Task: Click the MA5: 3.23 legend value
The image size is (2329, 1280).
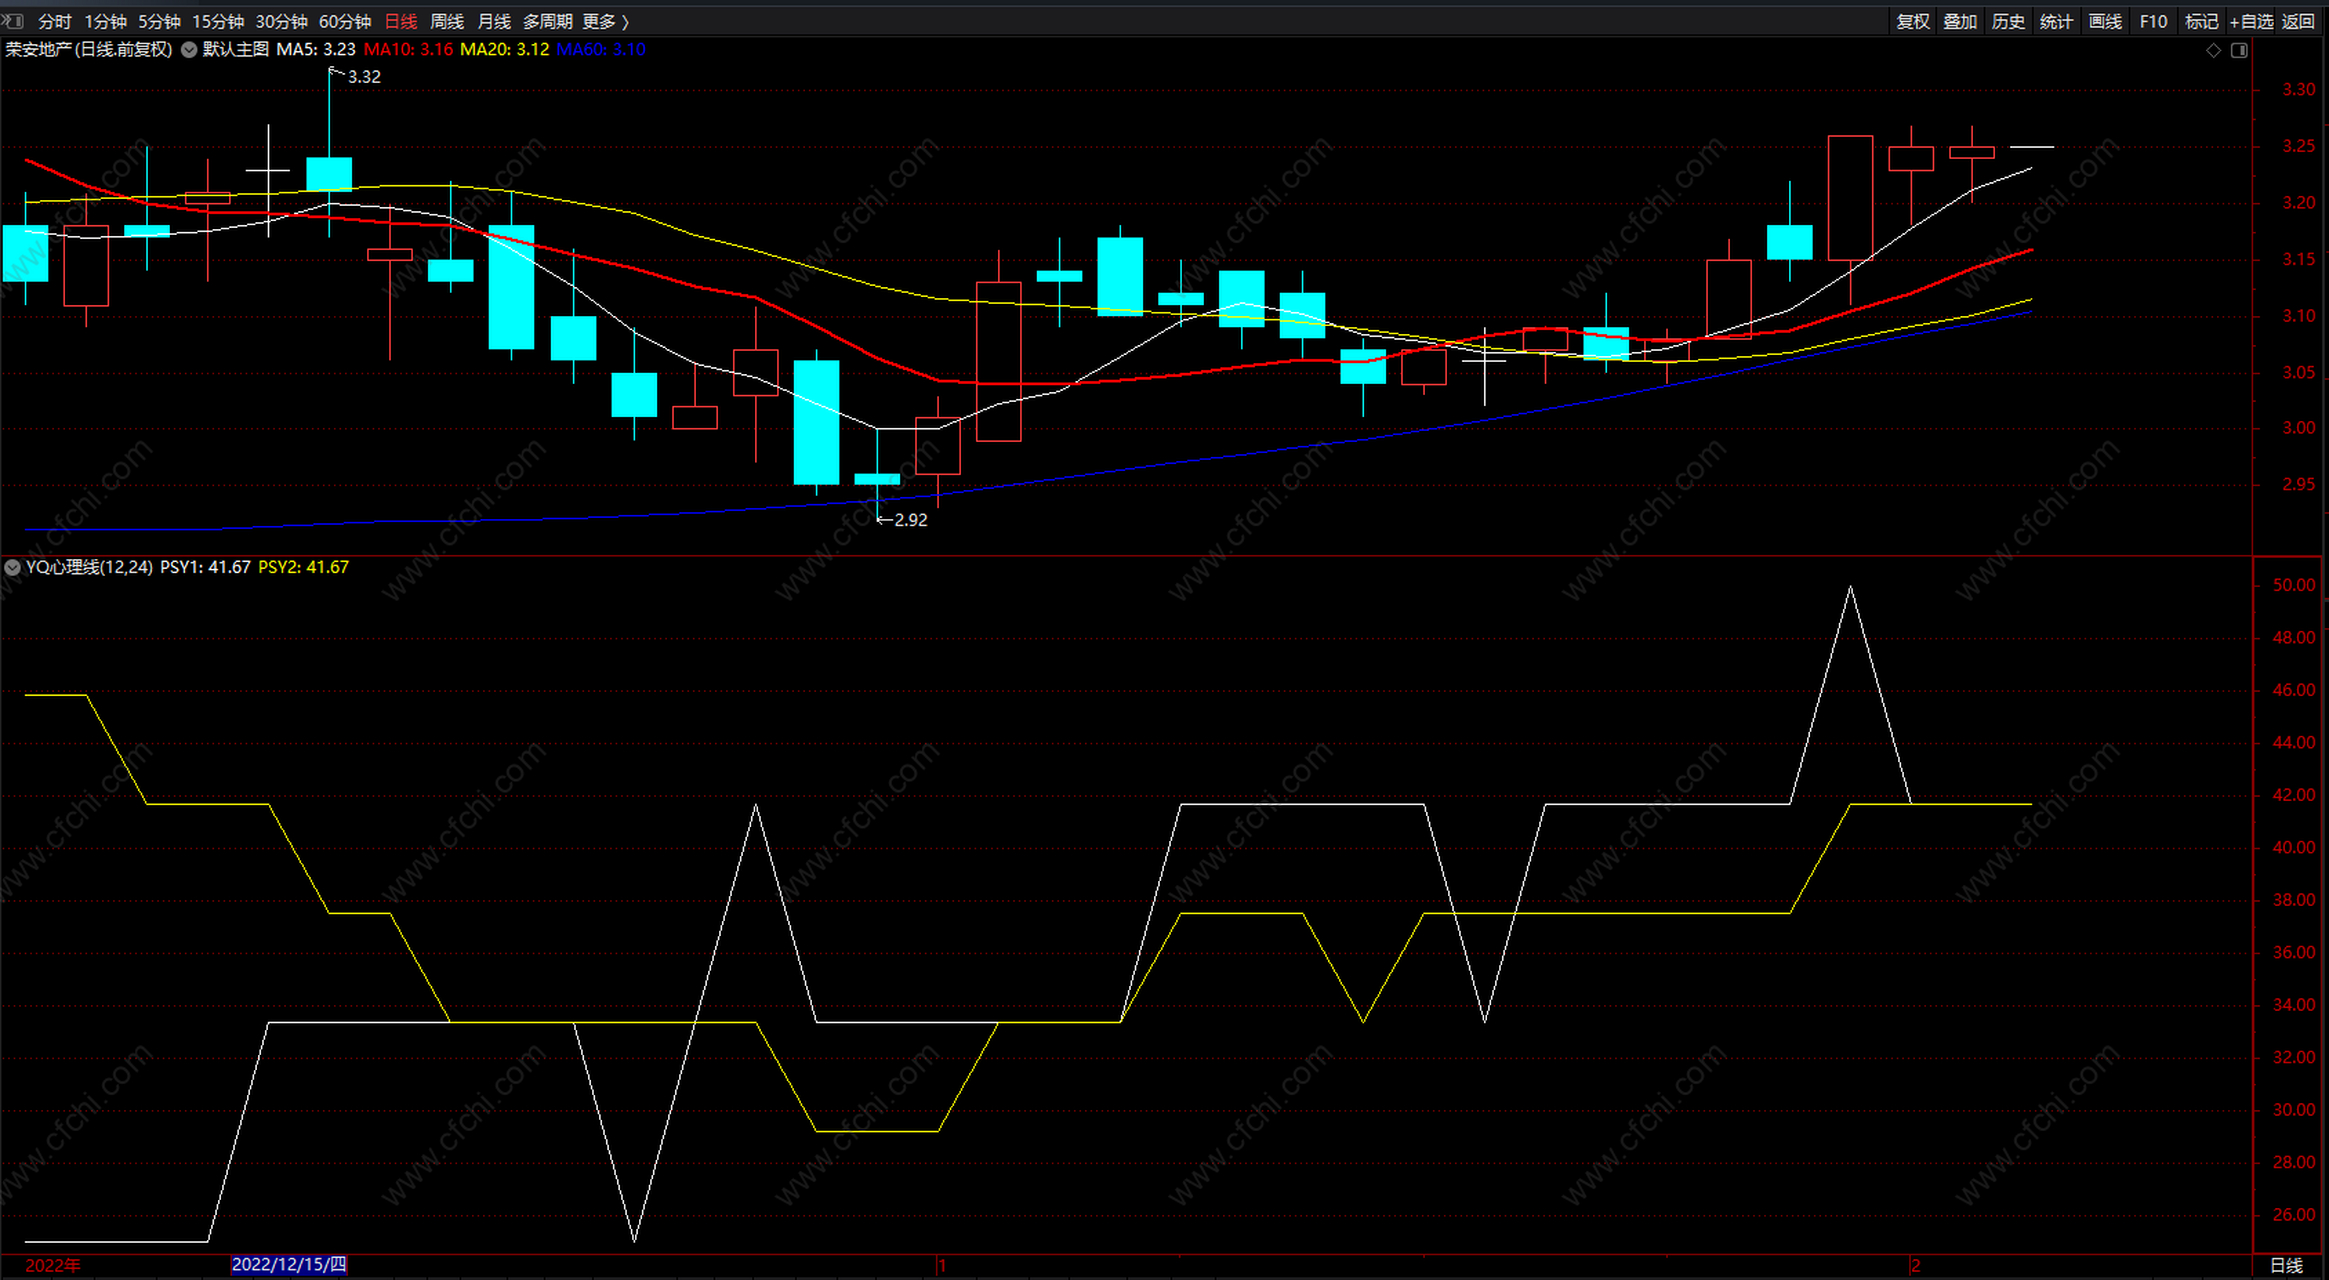Action: [x=316, y=49]
